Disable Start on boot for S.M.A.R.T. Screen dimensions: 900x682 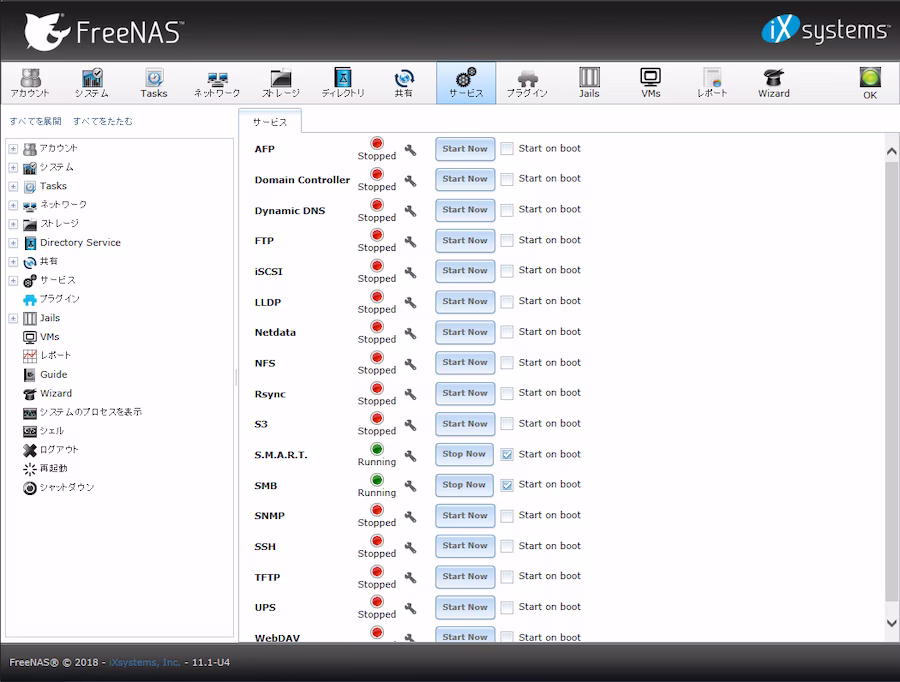(507, 455)
